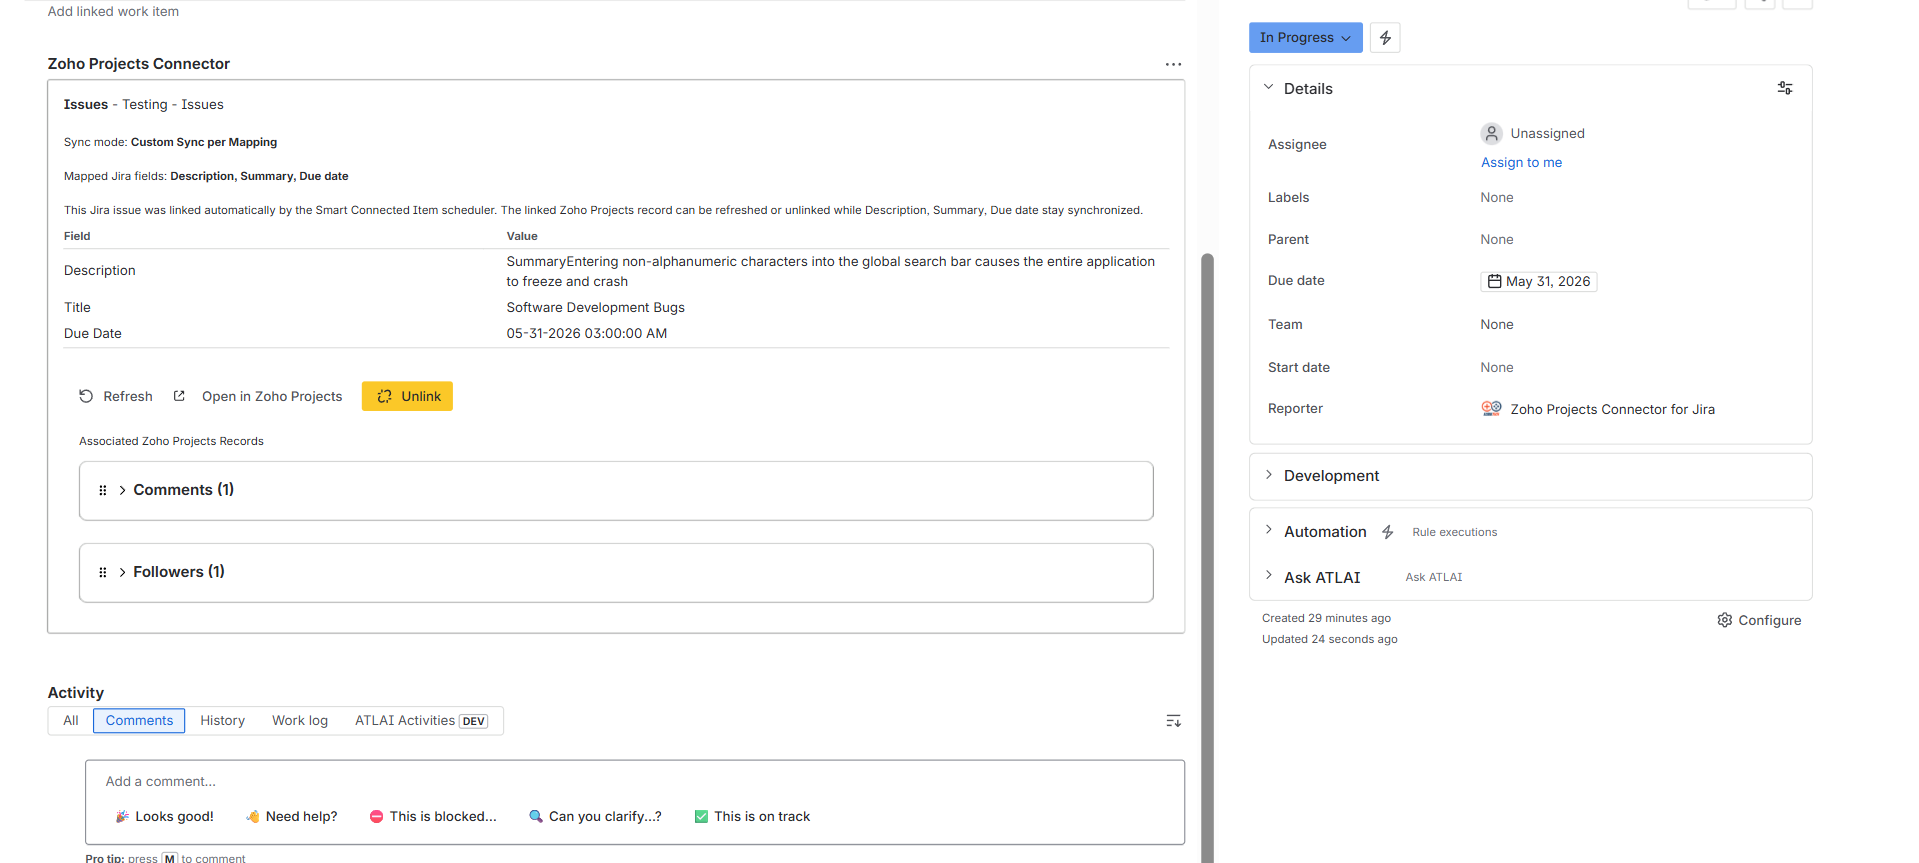Image resolution: width=1919 pixels, height=863 pixels.
Task: Edit the May 31, 2026 due date
Action: tap(1538, 281)
